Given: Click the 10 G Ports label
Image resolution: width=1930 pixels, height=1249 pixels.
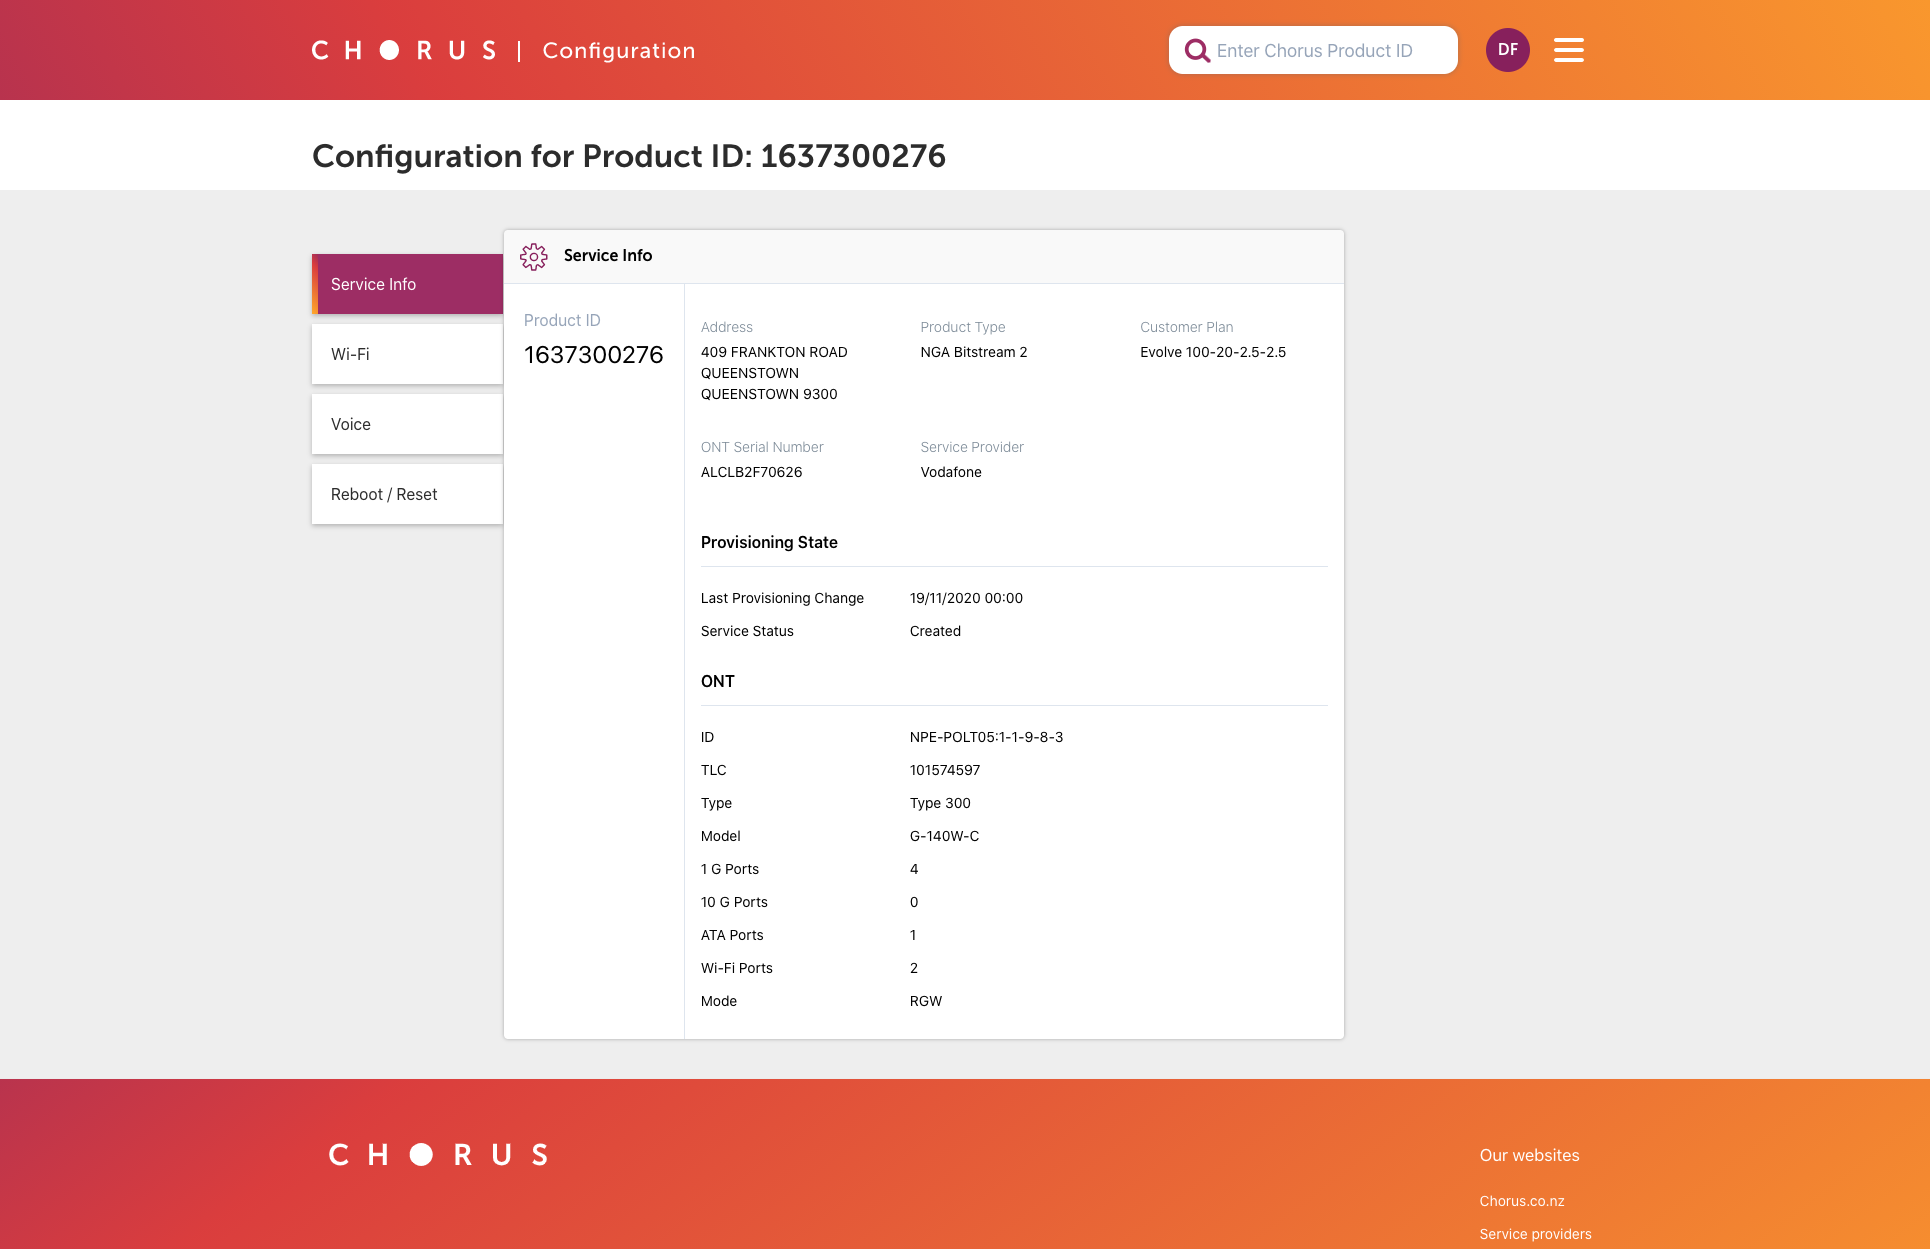Looking at the screenshot, I should (x=734, y=902).
